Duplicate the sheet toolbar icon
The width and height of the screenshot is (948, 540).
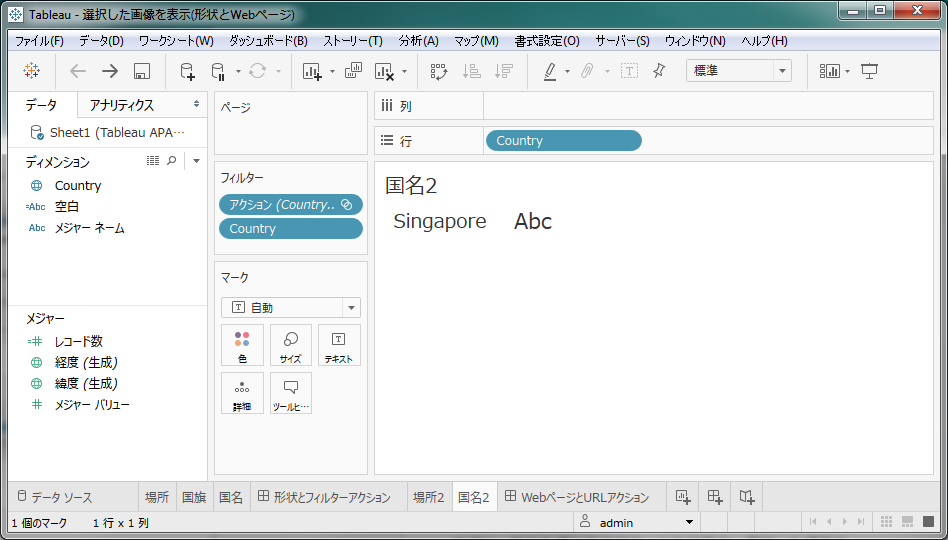[353, 71]
